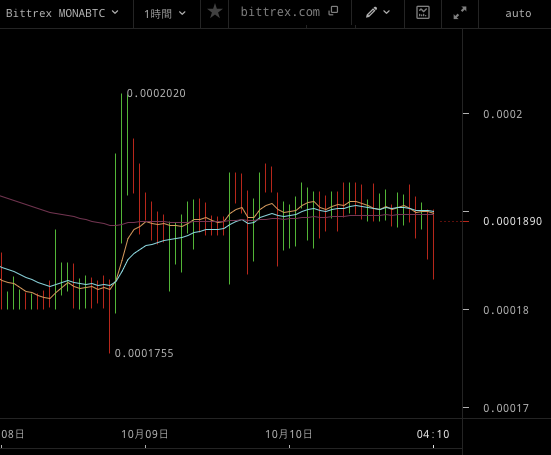The height and width of the screenshot is (455, 551).
Task: Open the chart indicators icon
Action: pos(423,13)
